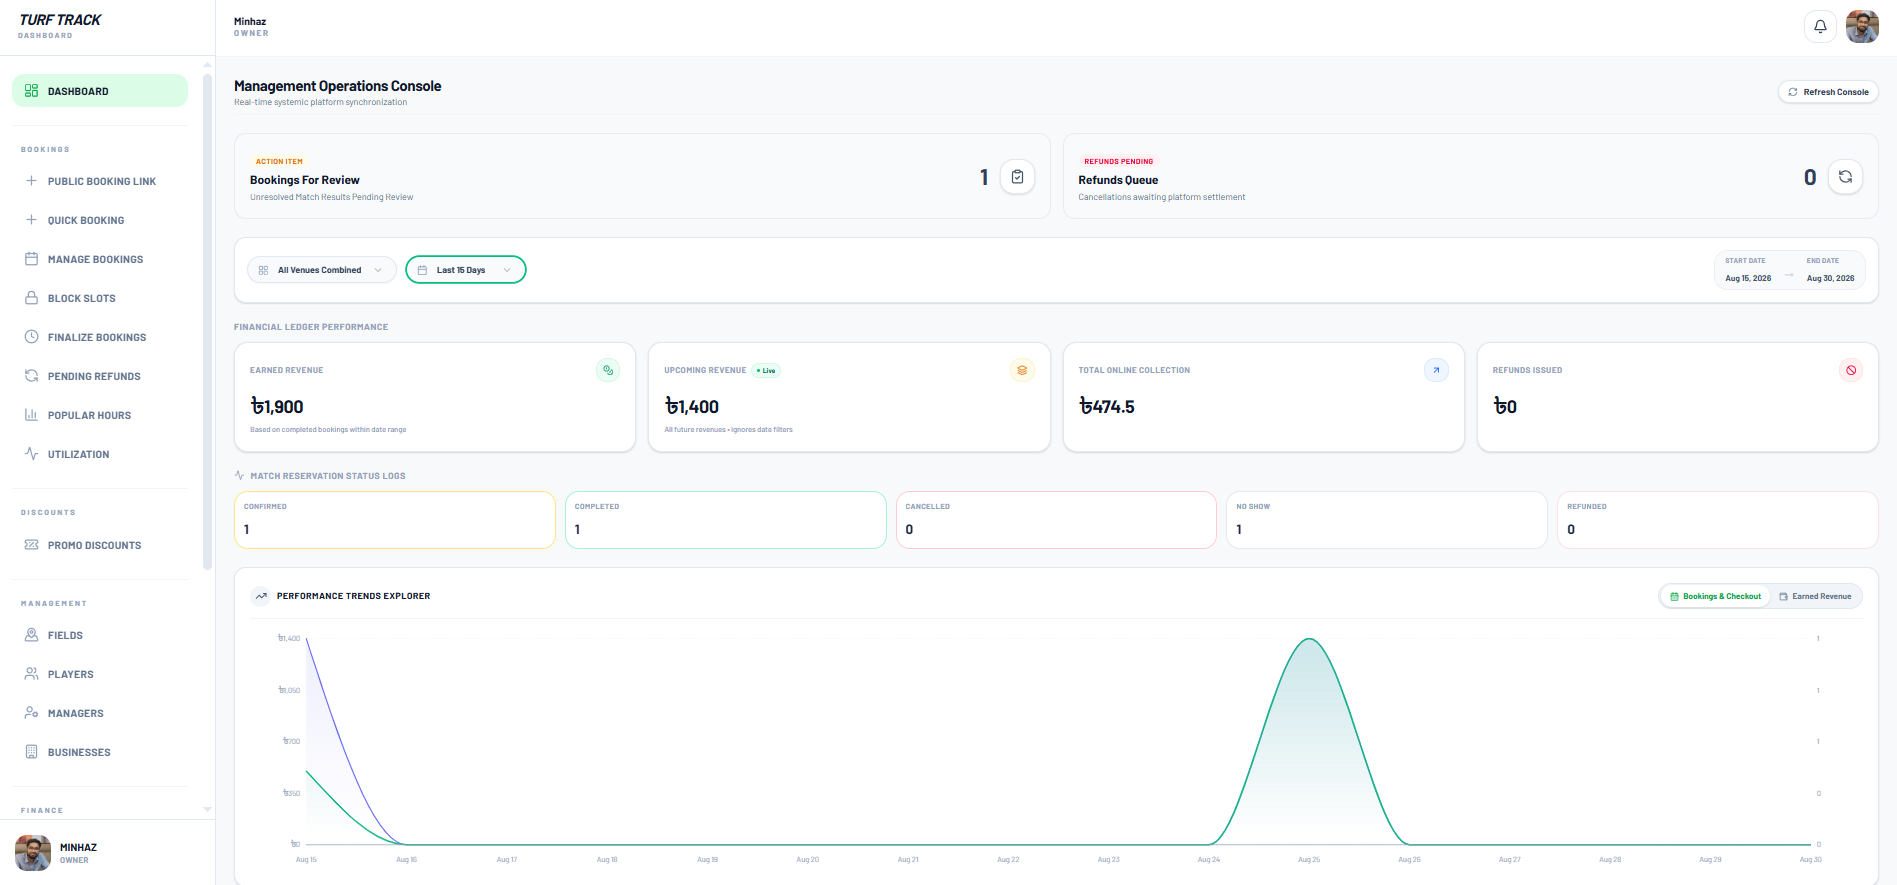This screenshot has height=885, width=1897.
Task: Click plus icon beside Quick Booking
Action: (31, 220)
